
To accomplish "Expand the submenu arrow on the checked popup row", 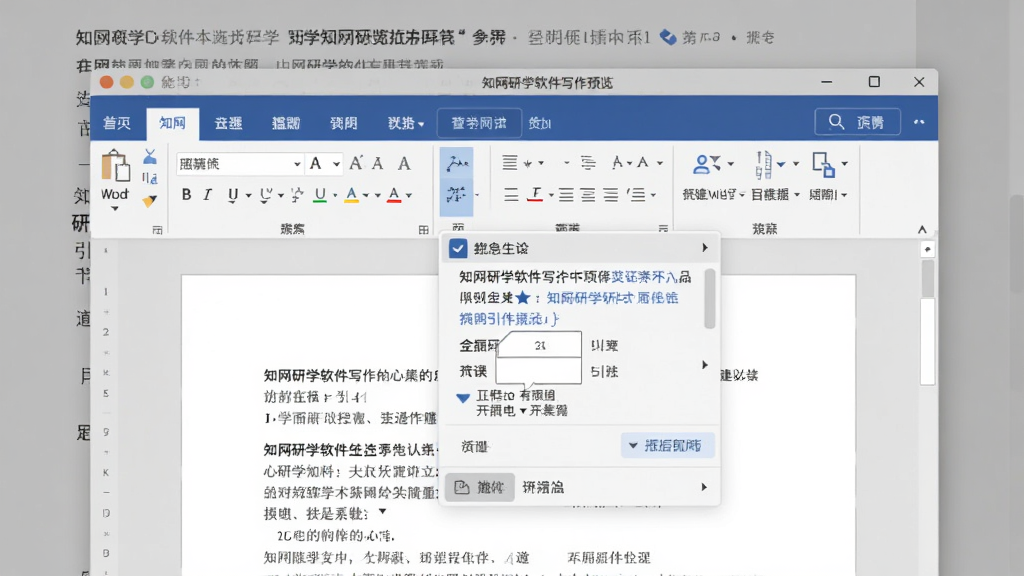I will 705,248.
